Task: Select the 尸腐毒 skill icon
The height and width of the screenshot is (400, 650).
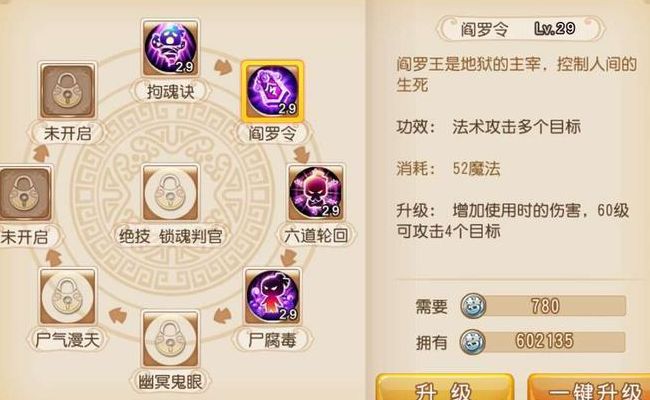Action: click(x=272, y=296)
